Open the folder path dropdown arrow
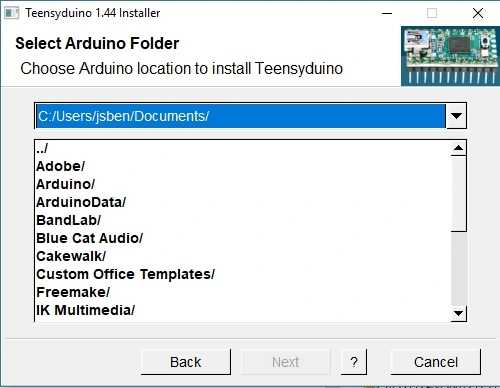 click(x=456, y=116)
